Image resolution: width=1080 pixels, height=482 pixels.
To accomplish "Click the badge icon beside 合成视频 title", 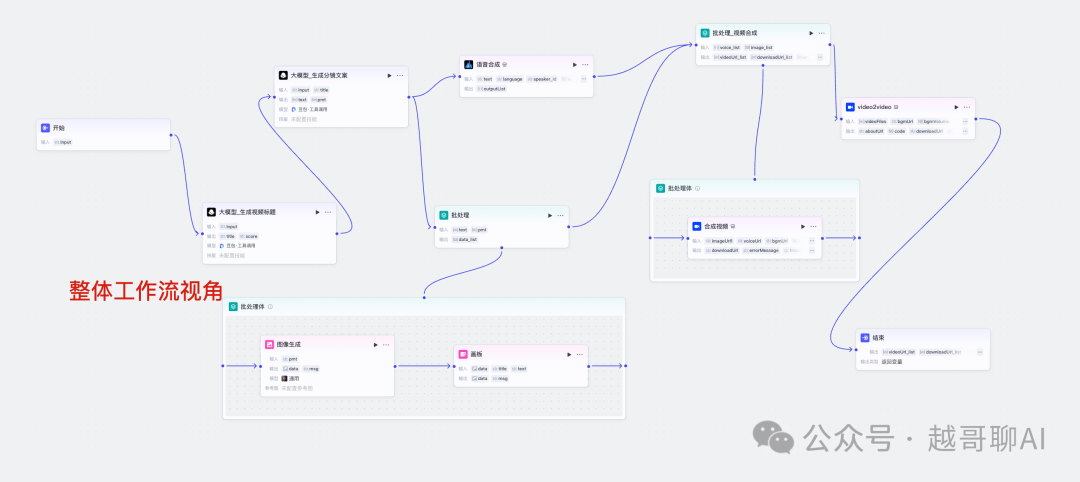I will point(733,226).
